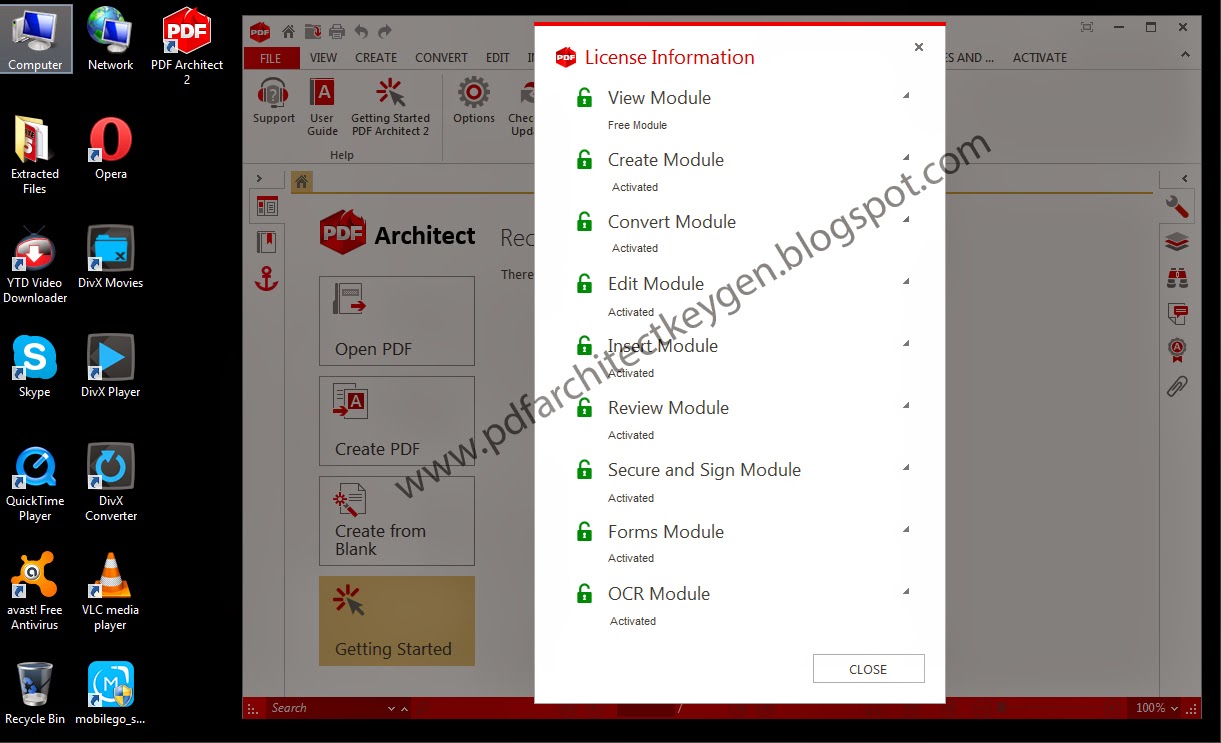Image resolution: width=1221 pixels, height=743 pixels.
Task: Expand the View Module details triangle
Action: (906, 96)
